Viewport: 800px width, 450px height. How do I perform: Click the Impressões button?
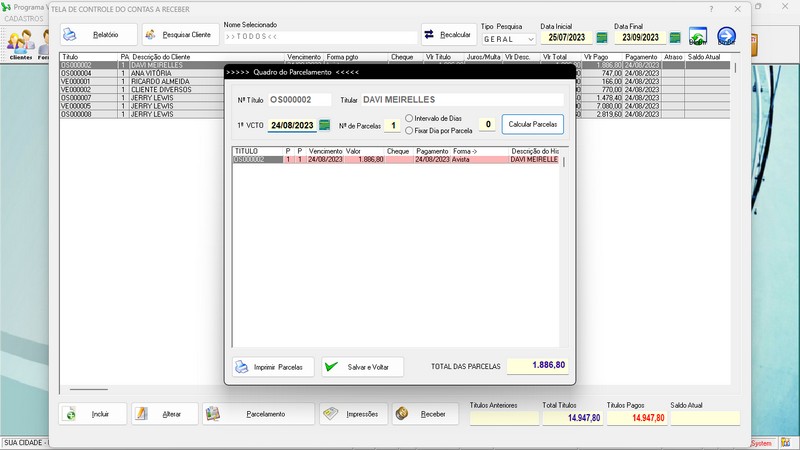[x=354, y=414]
